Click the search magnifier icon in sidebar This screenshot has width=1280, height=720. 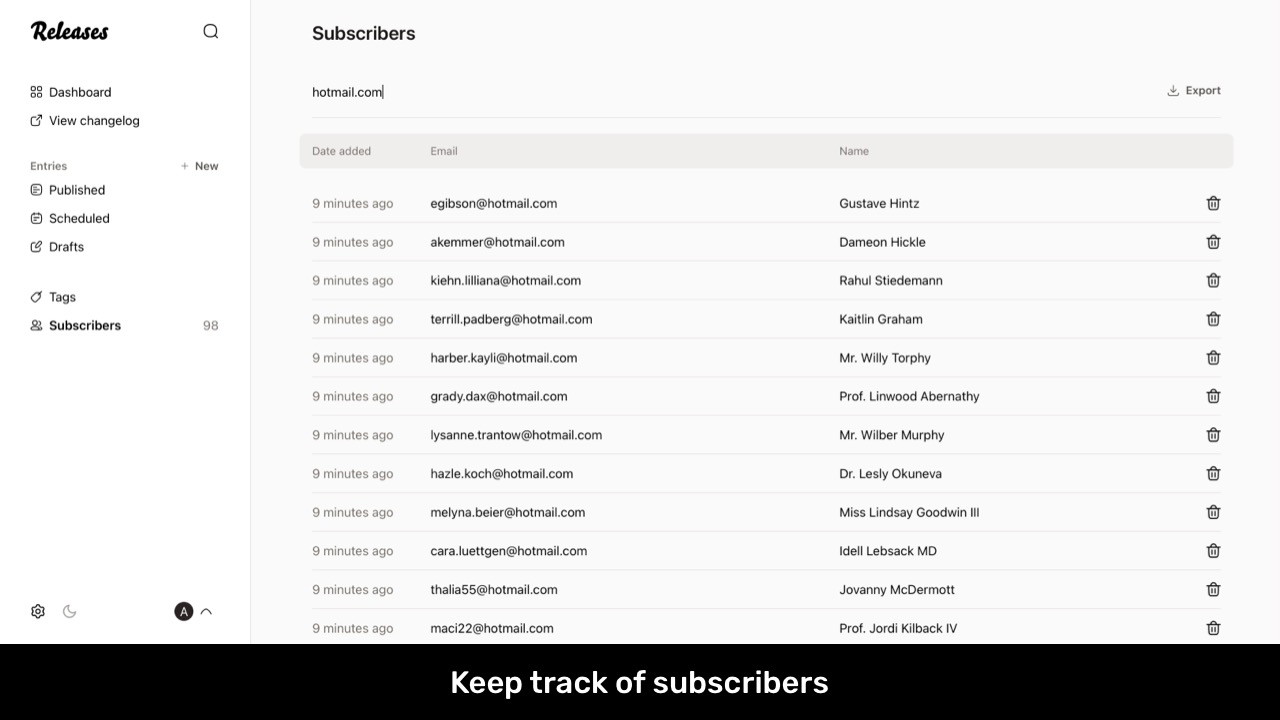point(210,31)
